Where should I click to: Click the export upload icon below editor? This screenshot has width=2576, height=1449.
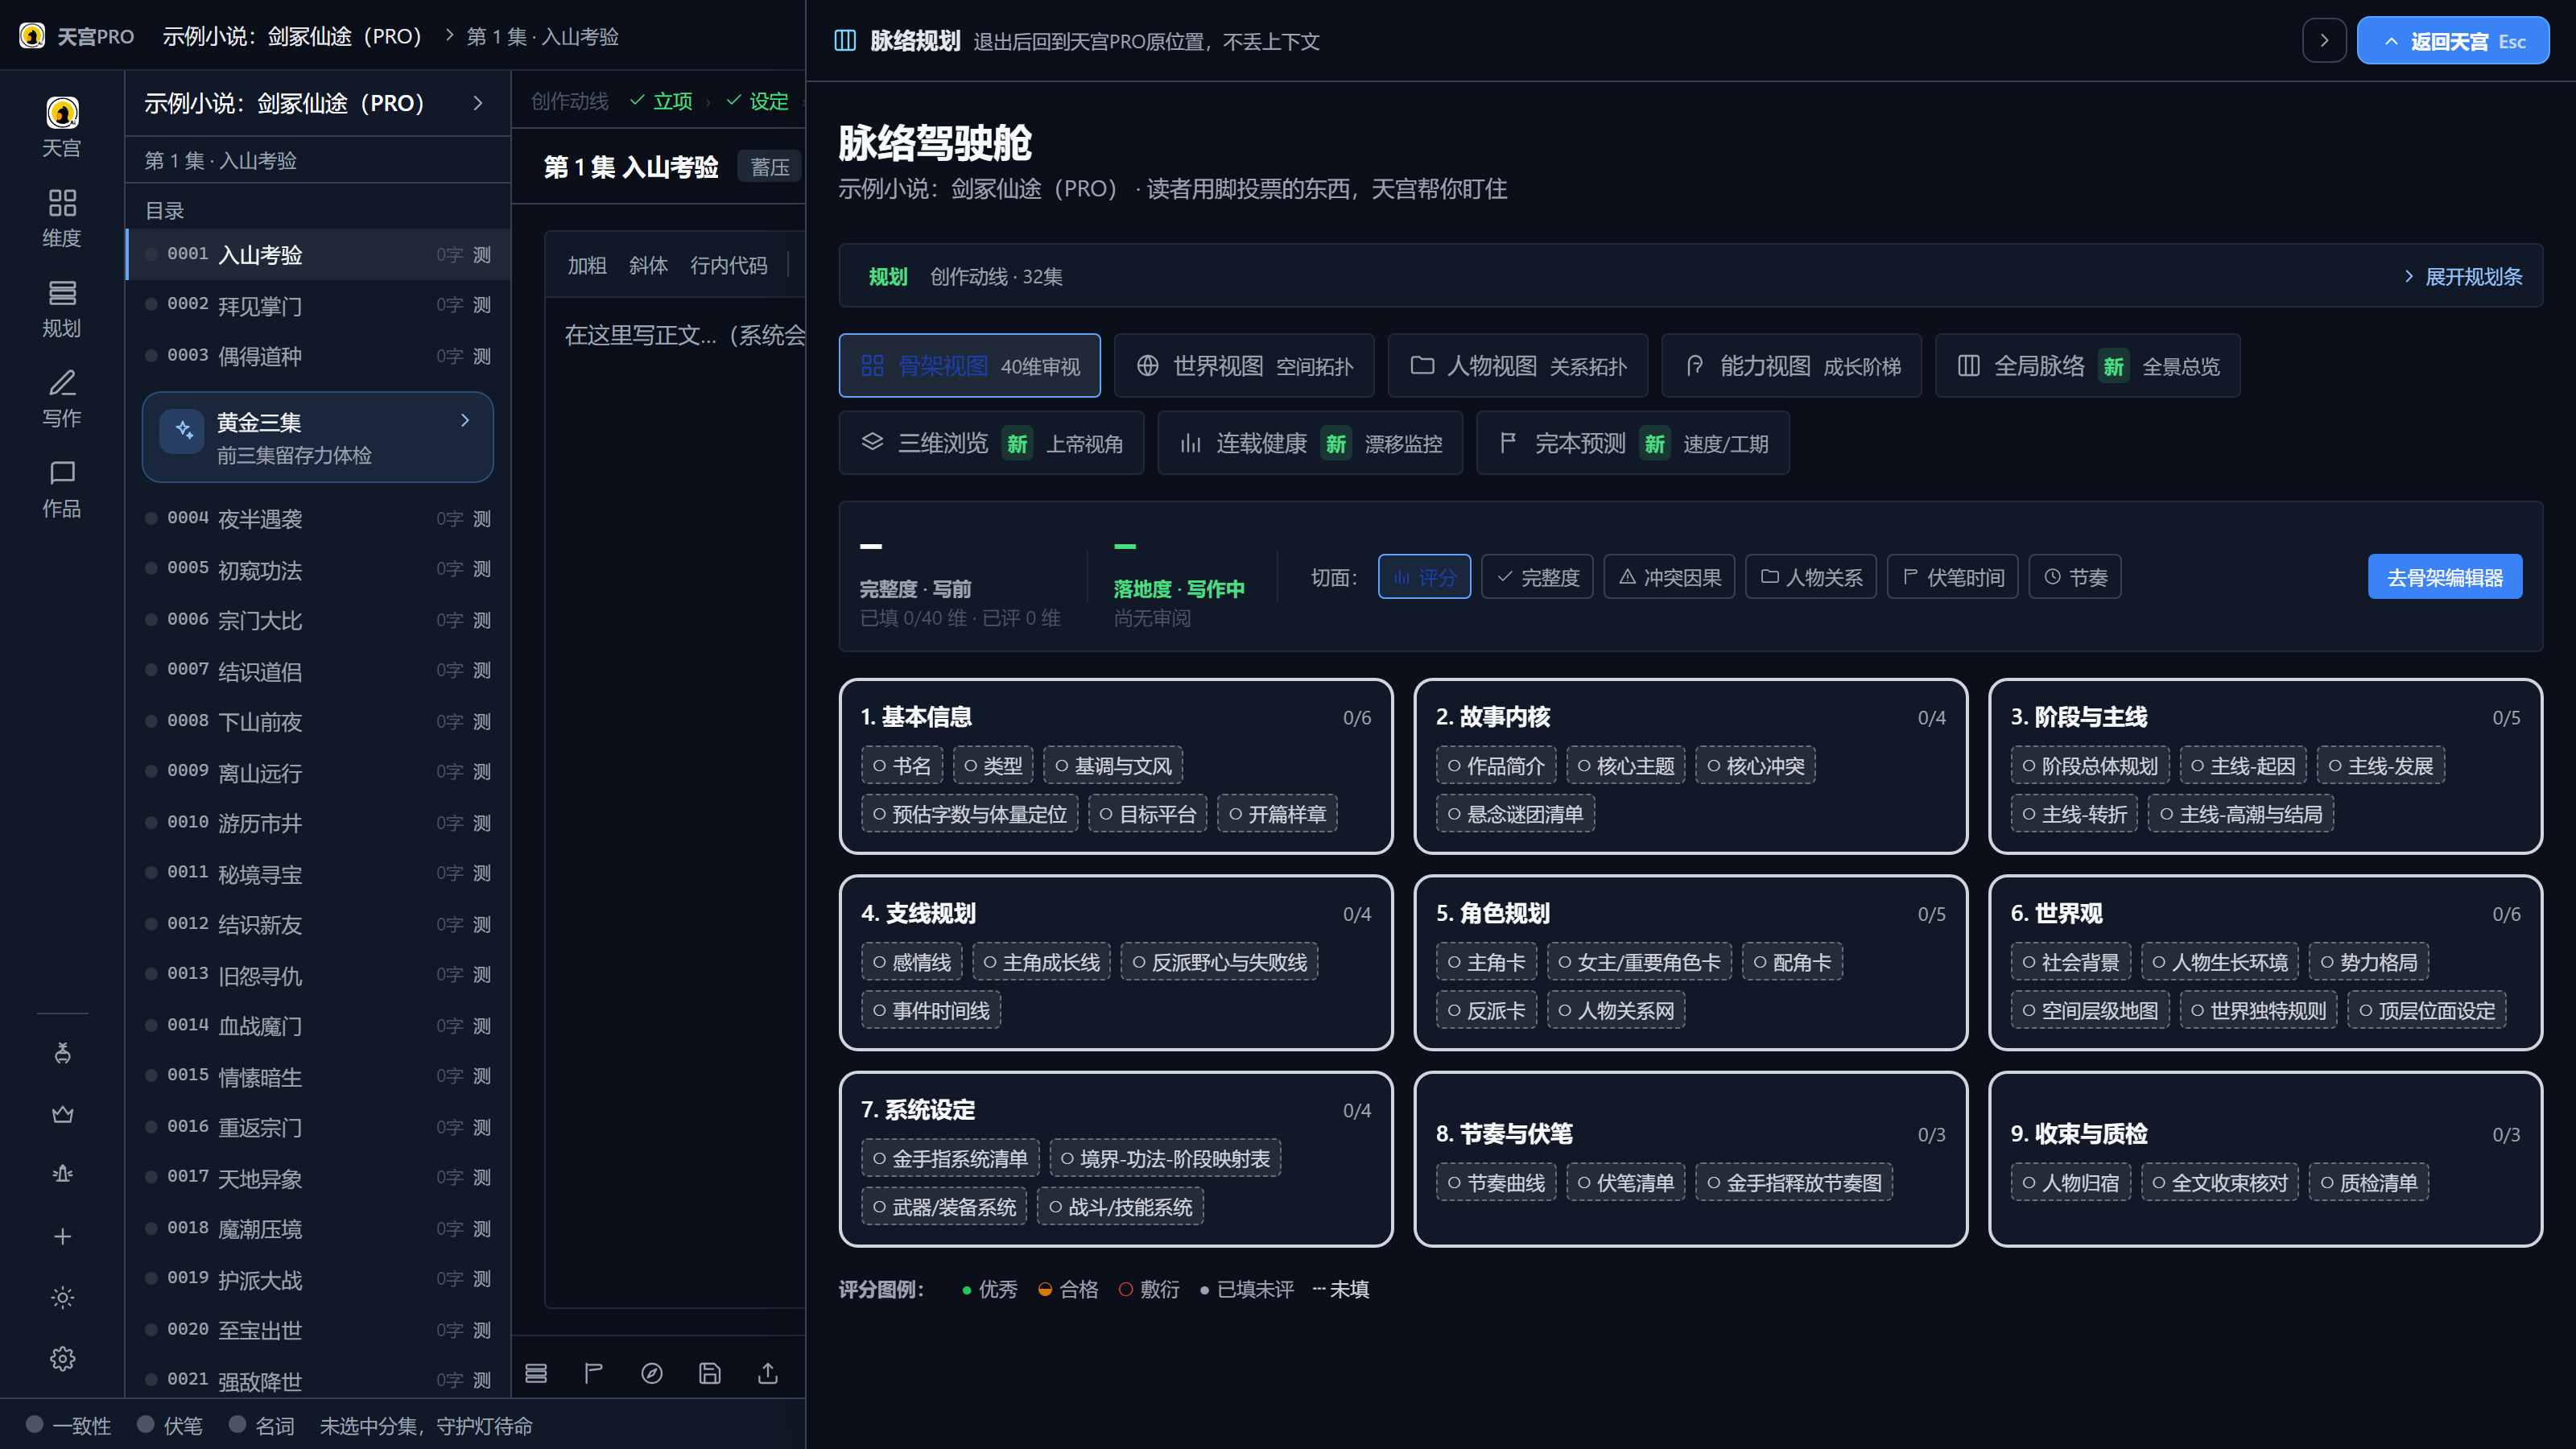[767, 1373]
